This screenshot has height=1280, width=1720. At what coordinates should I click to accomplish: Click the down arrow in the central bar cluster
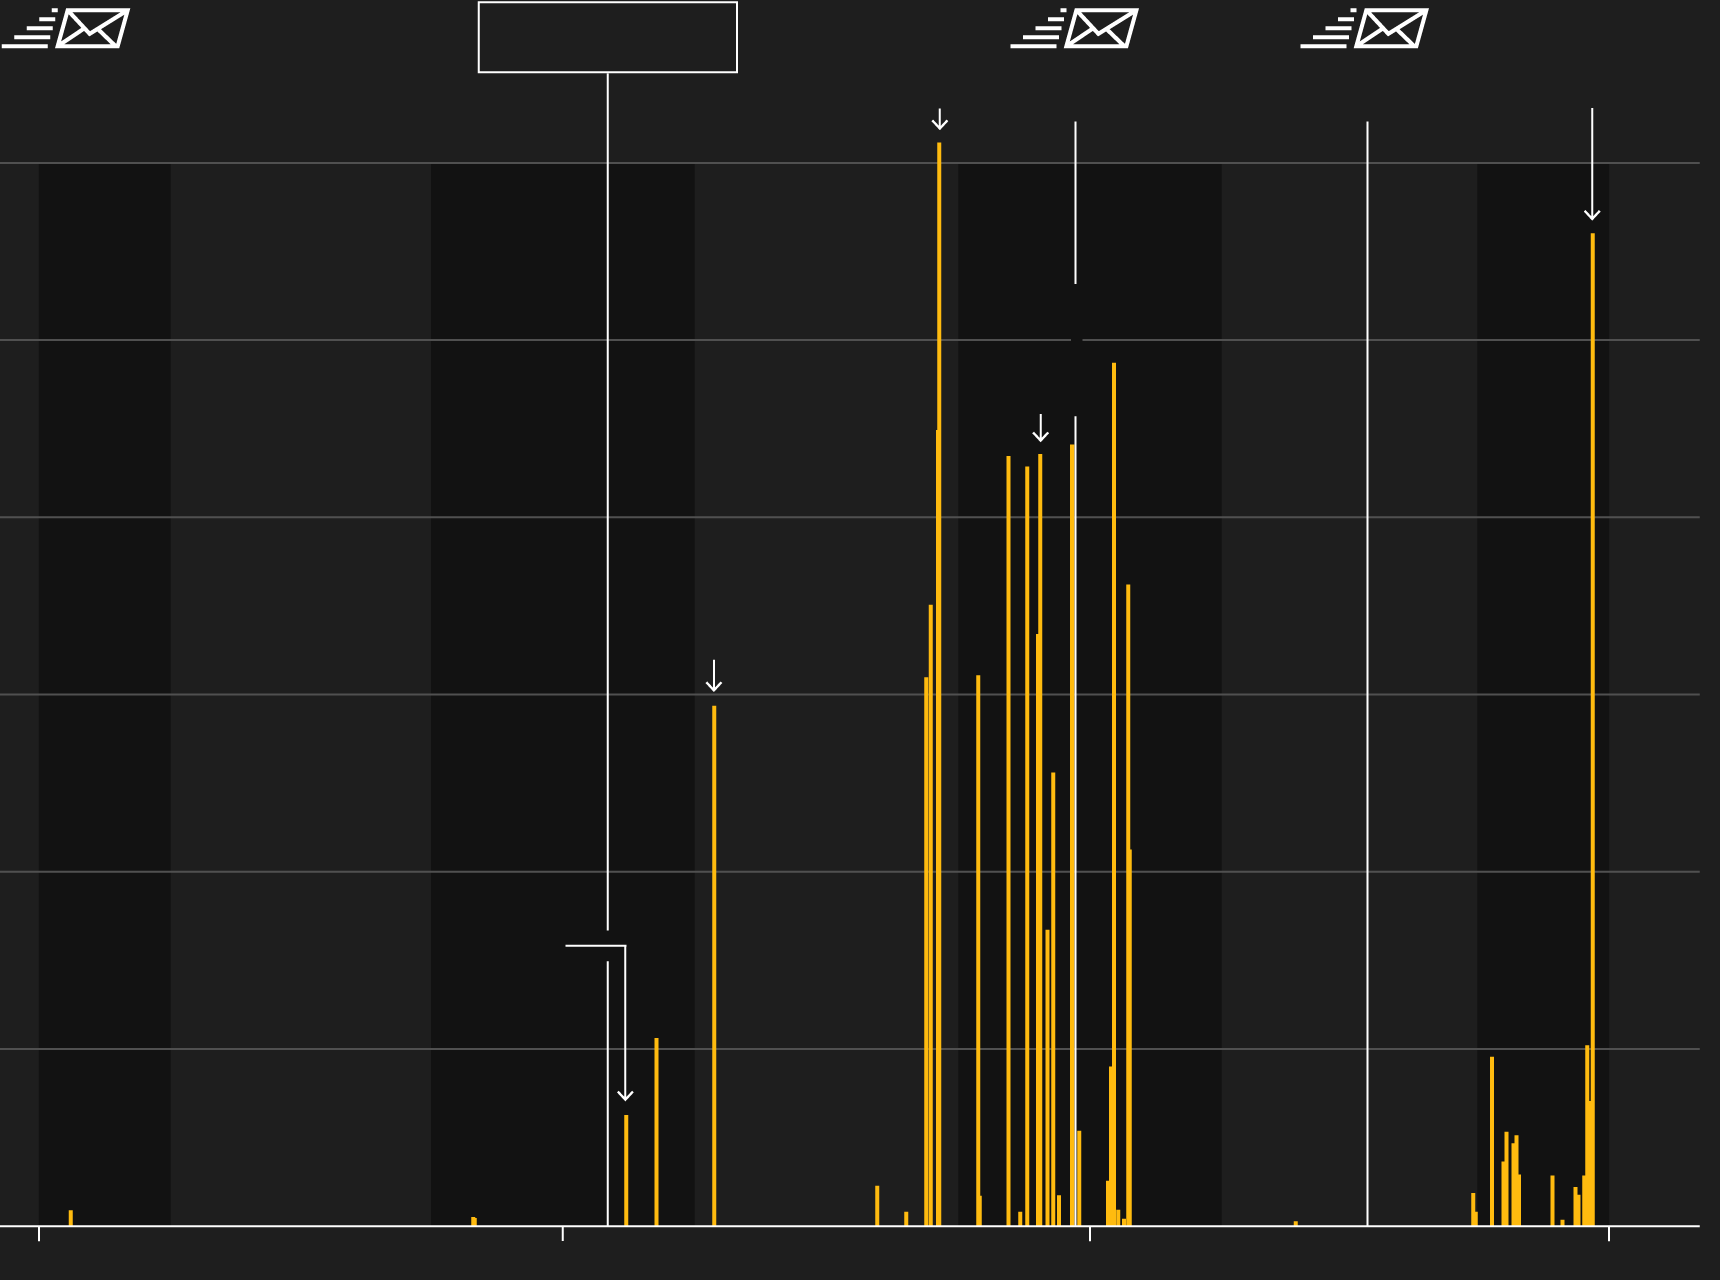coord(1040,429)
